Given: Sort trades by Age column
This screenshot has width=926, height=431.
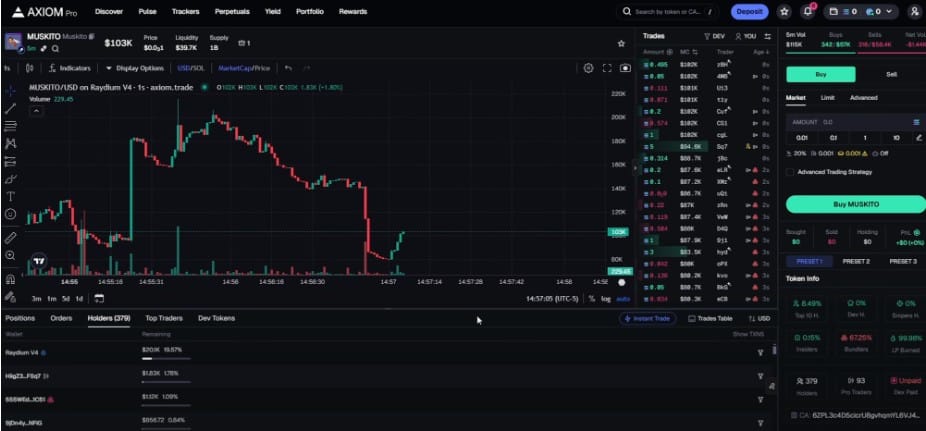Looking at the screenshot, I should (x=761, y=52).
